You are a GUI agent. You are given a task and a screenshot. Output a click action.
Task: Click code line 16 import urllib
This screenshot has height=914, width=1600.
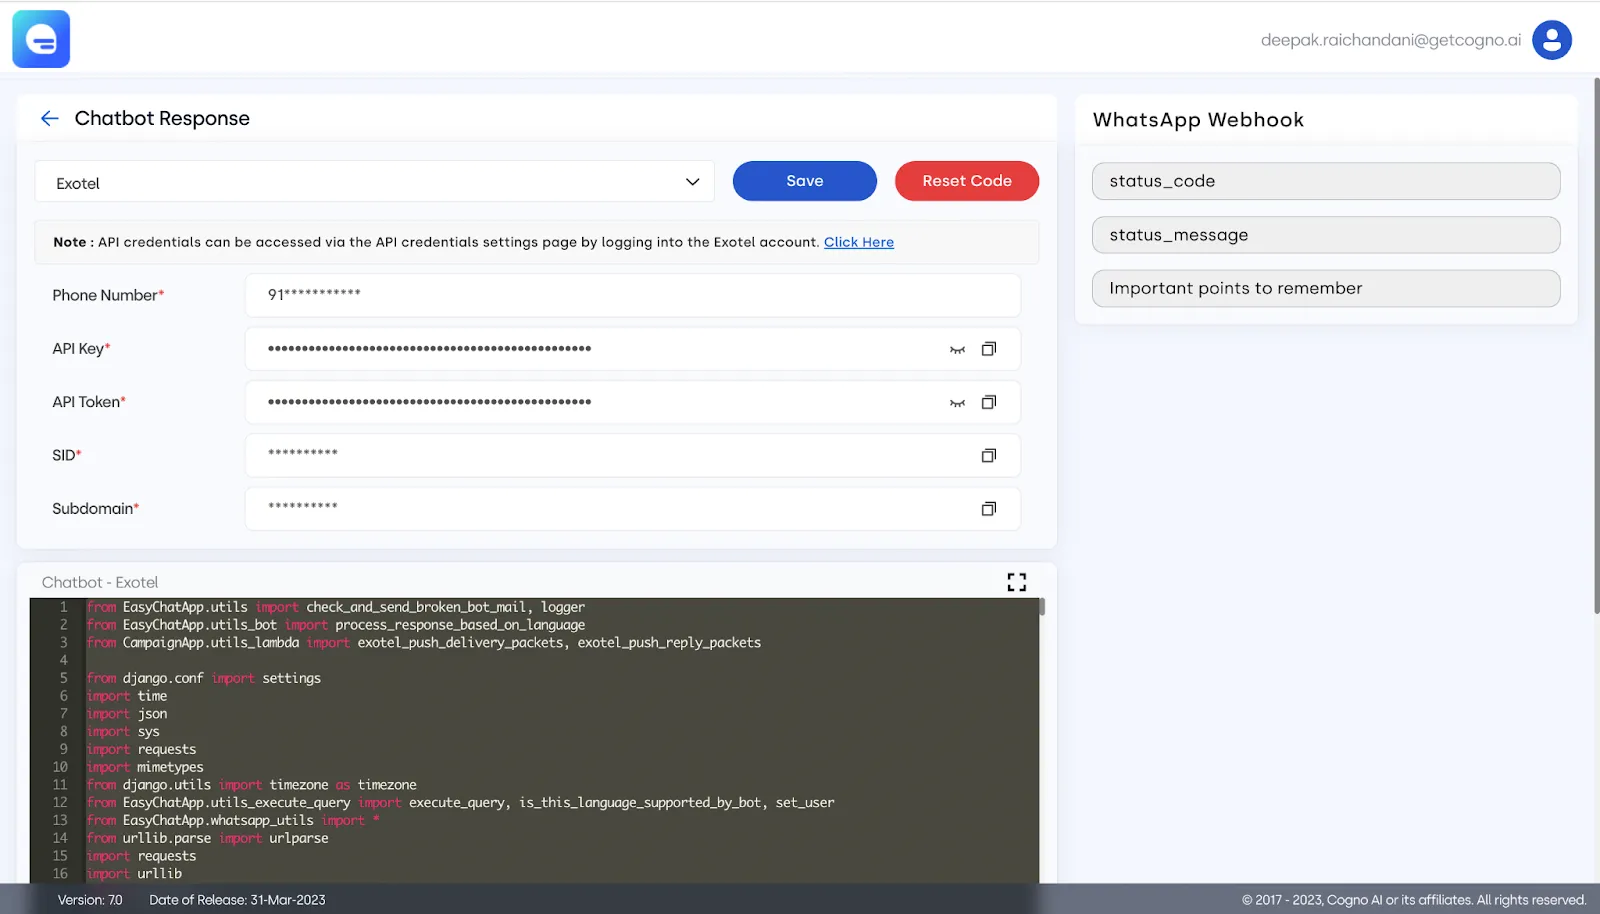[134, 874]
